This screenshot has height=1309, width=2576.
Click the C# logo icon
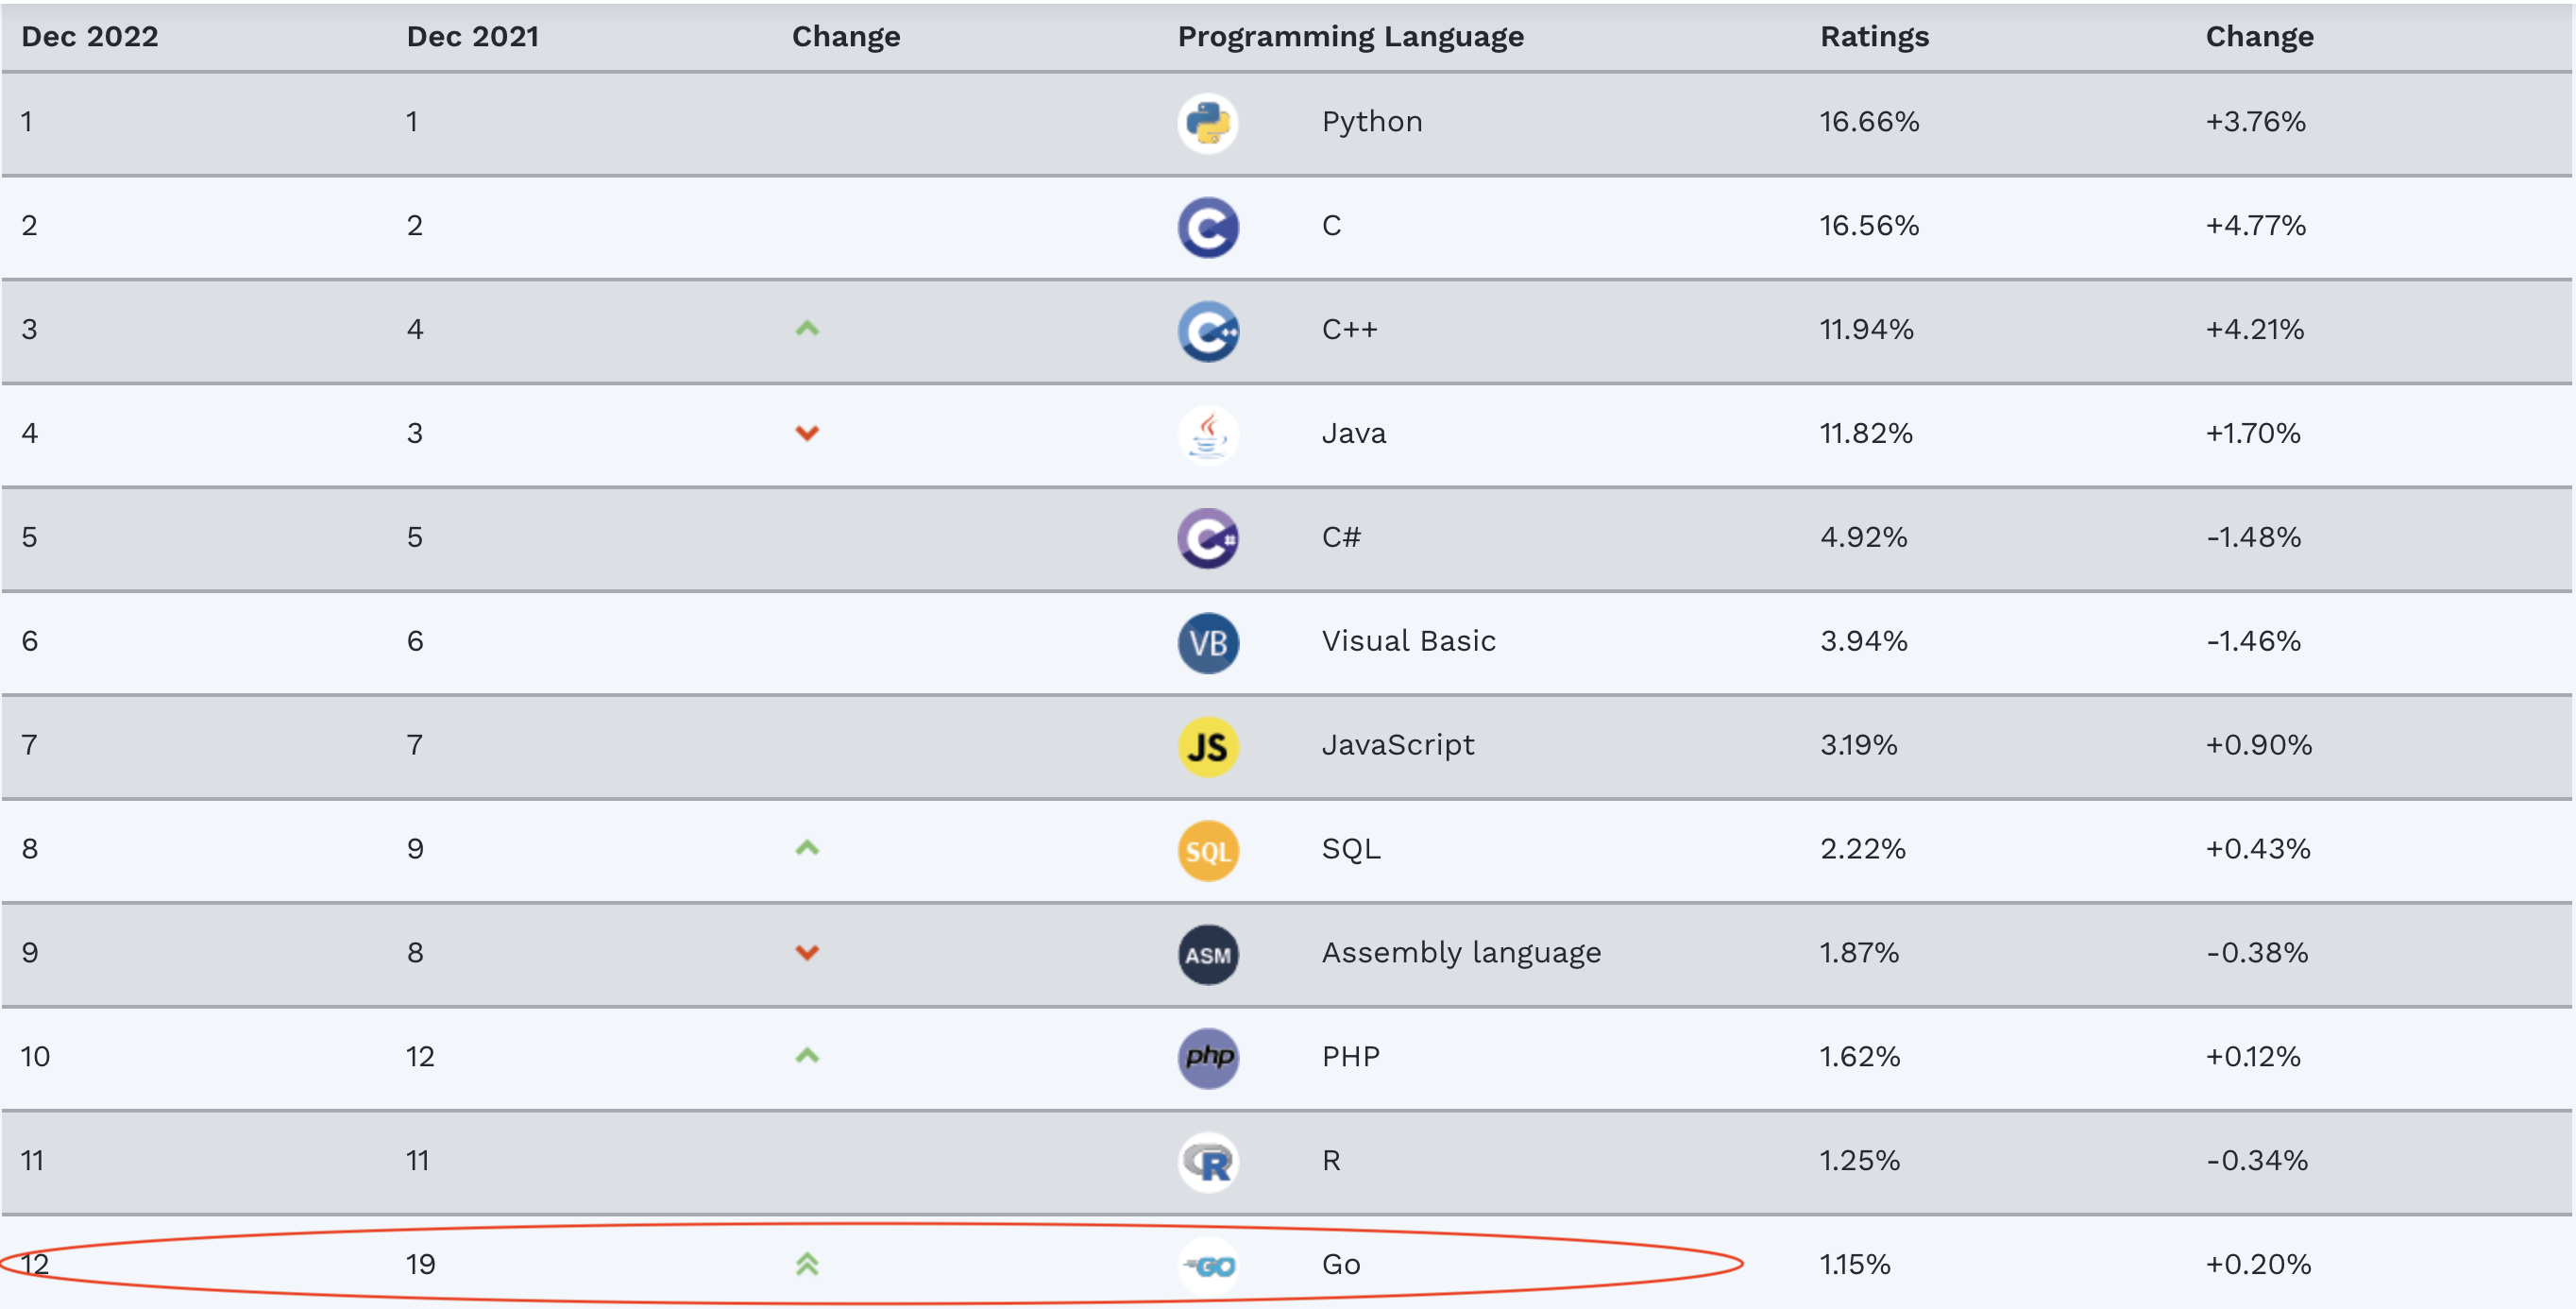(x=1208, y=539)
